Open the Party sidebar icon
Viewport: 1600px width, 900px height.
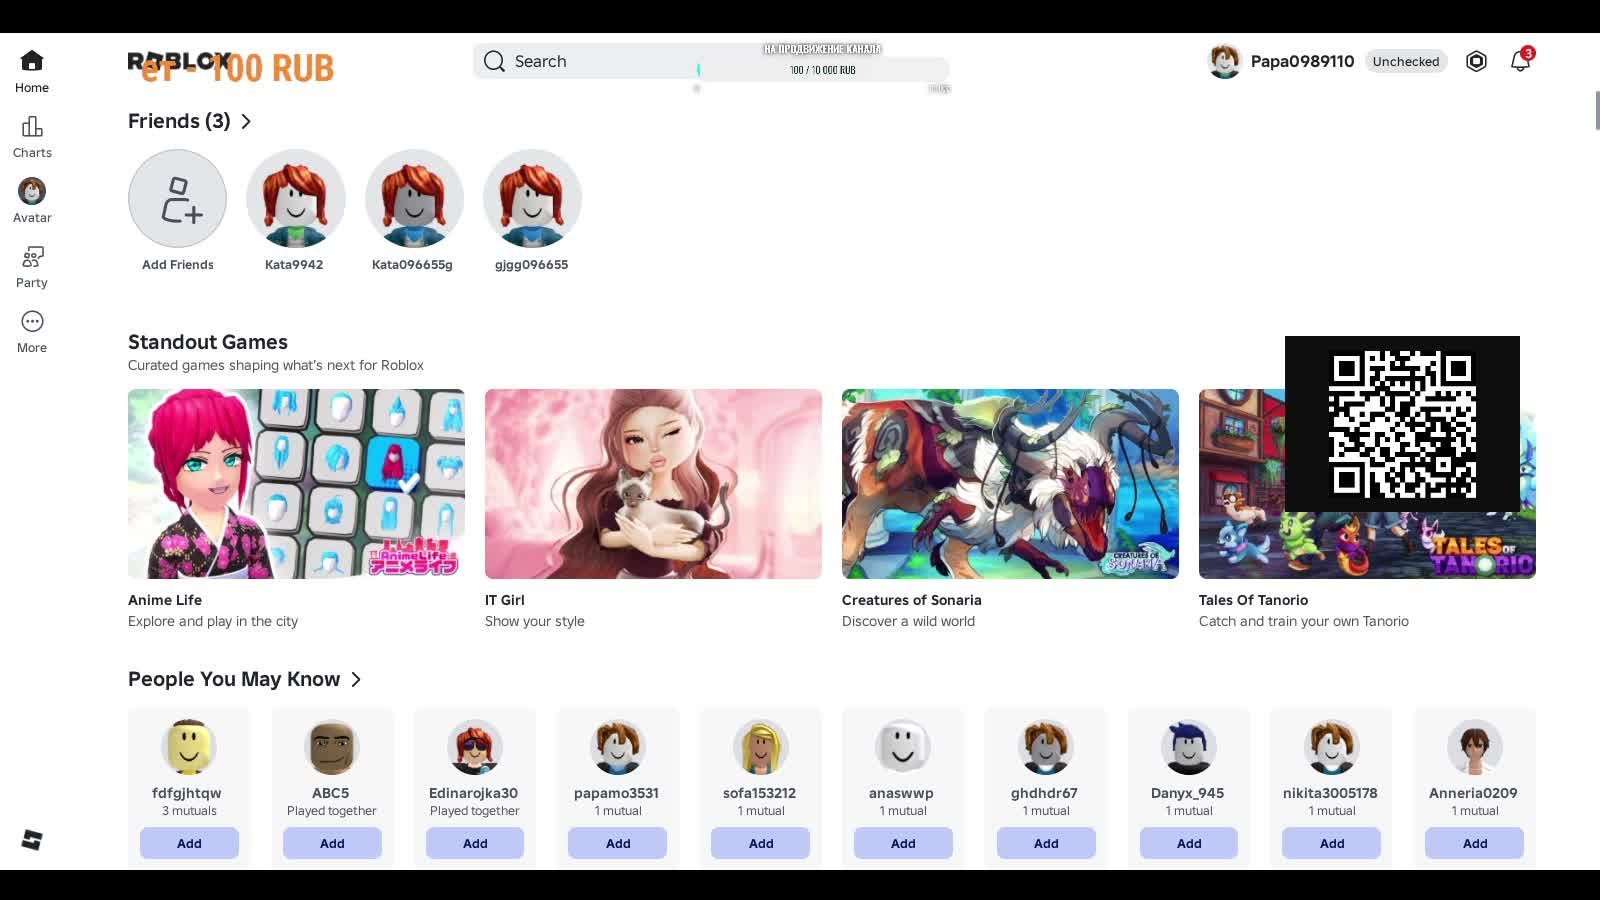pyautogui.click(x=32, y=257)
